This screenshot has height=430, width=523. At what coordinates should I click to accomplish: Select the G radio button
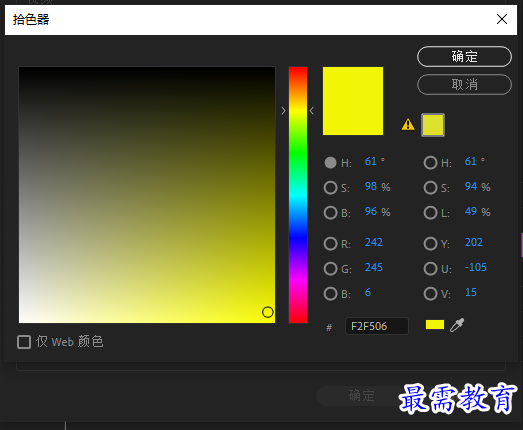coord(331,269)
